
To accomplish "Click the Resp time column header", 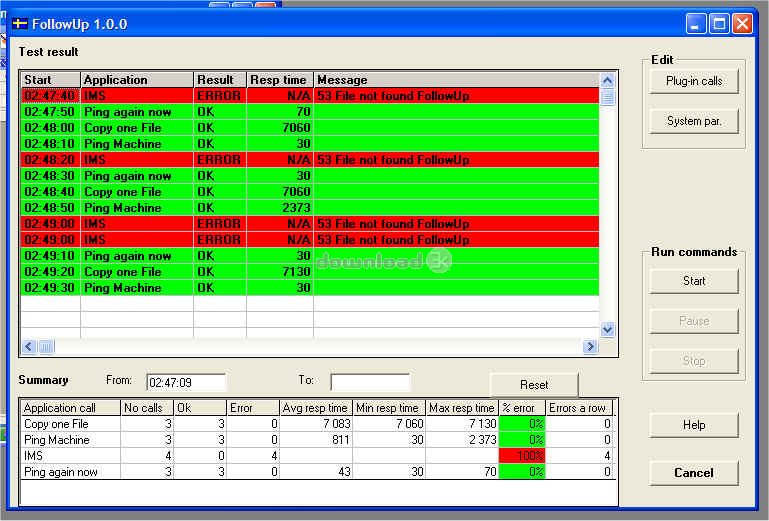I will pyautogui.click(x=279, y=80).
